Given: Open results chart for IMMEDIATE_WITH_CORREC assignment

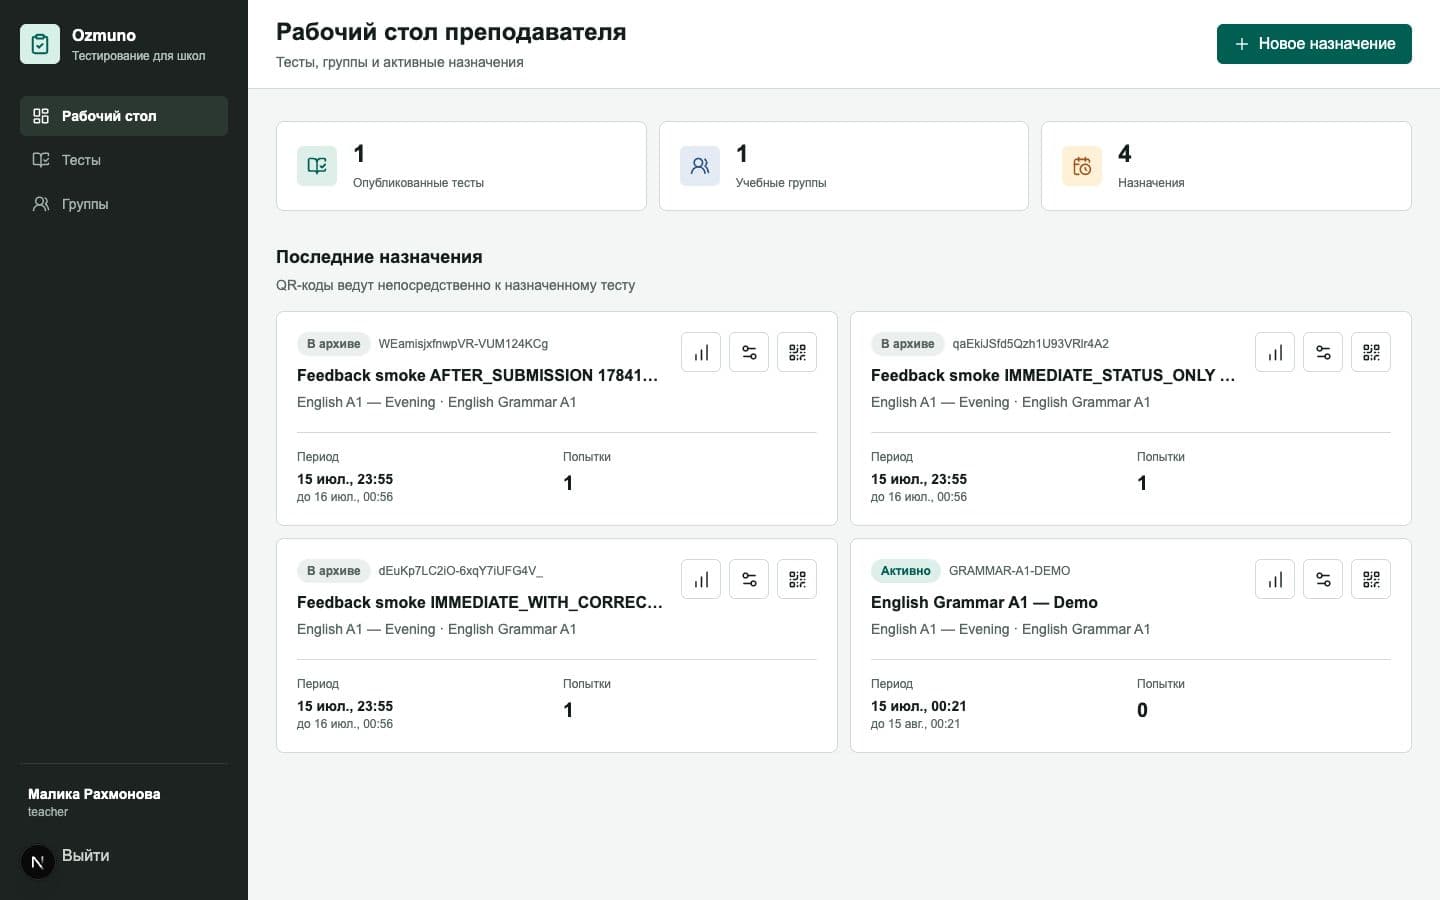Looking at the screenshot, I should click(x=701, y=579).
